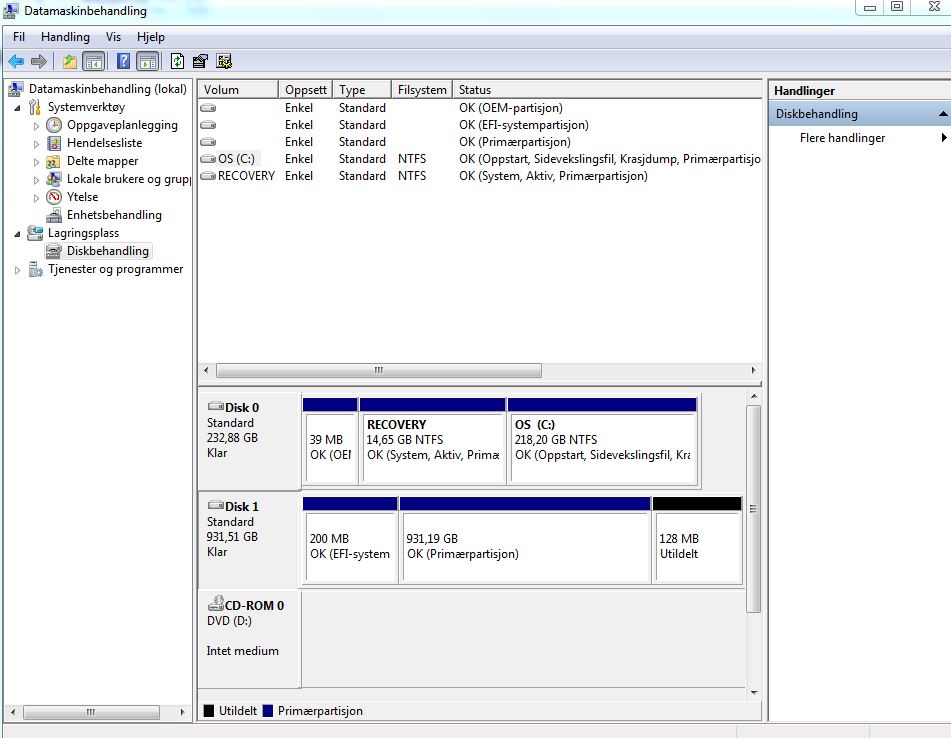Image resolution: width=951 pixels, height=738 pixels.
Task: Click the volume list horizontal scrollbar thumb
Action: pos(378,370)
